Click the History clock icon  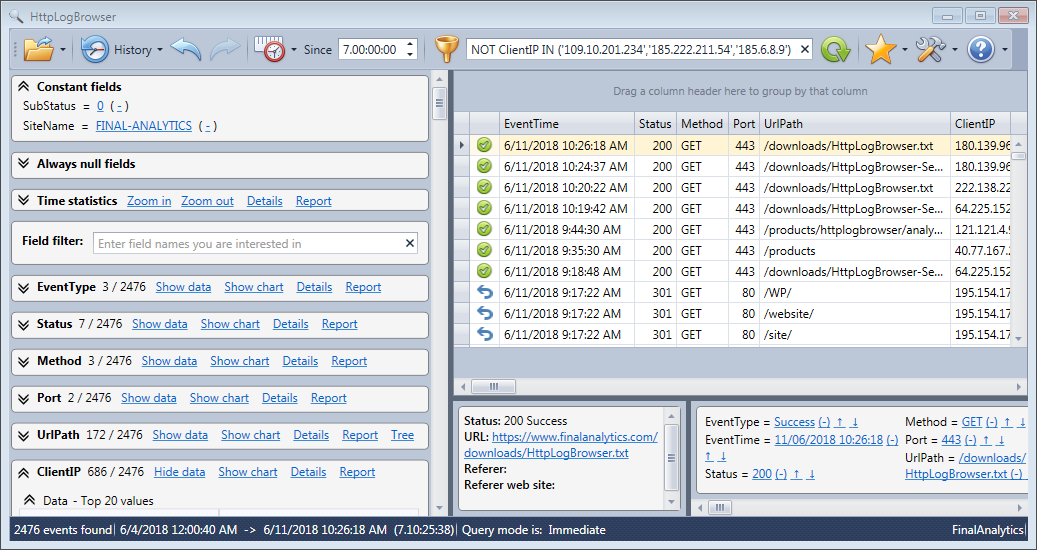(x=95, y=50)
